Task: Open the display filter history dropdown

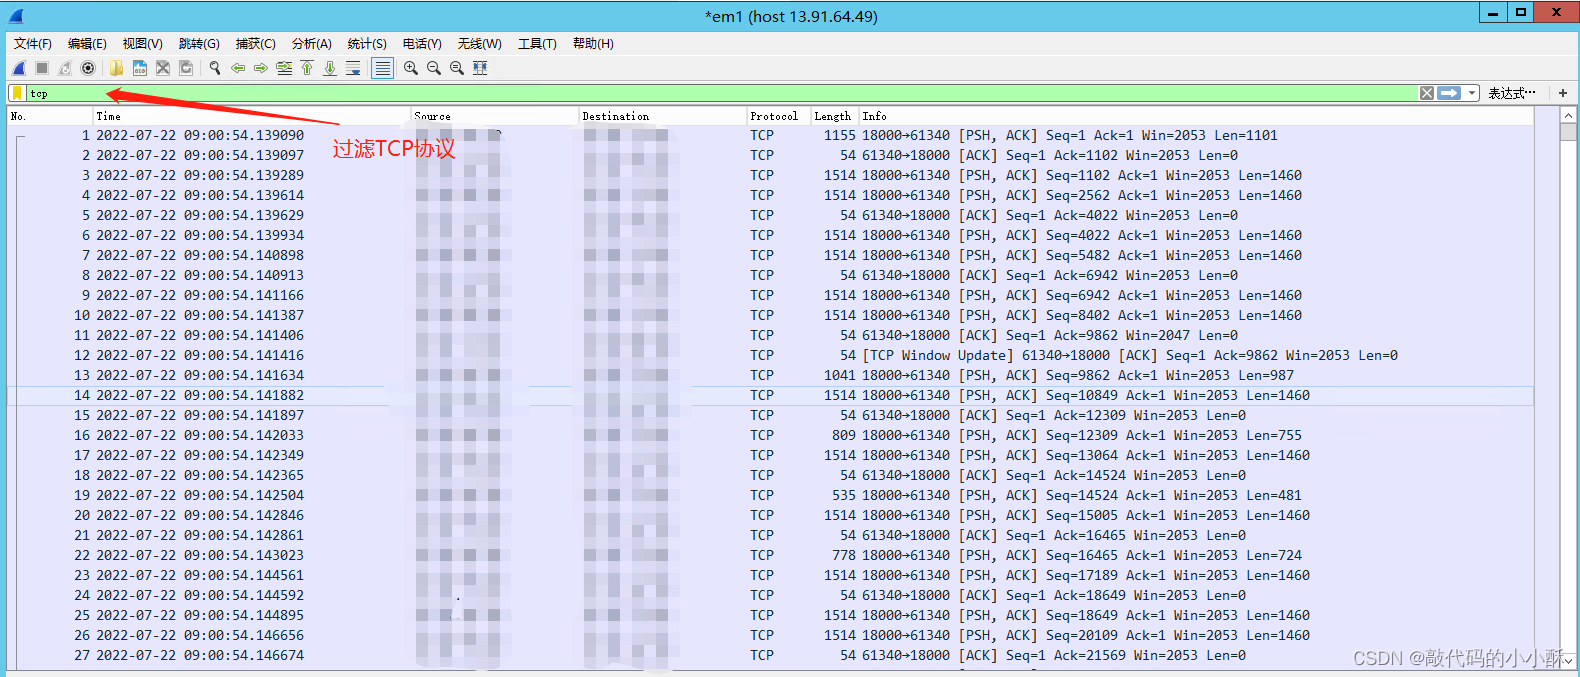Action: pos(1472,93)
